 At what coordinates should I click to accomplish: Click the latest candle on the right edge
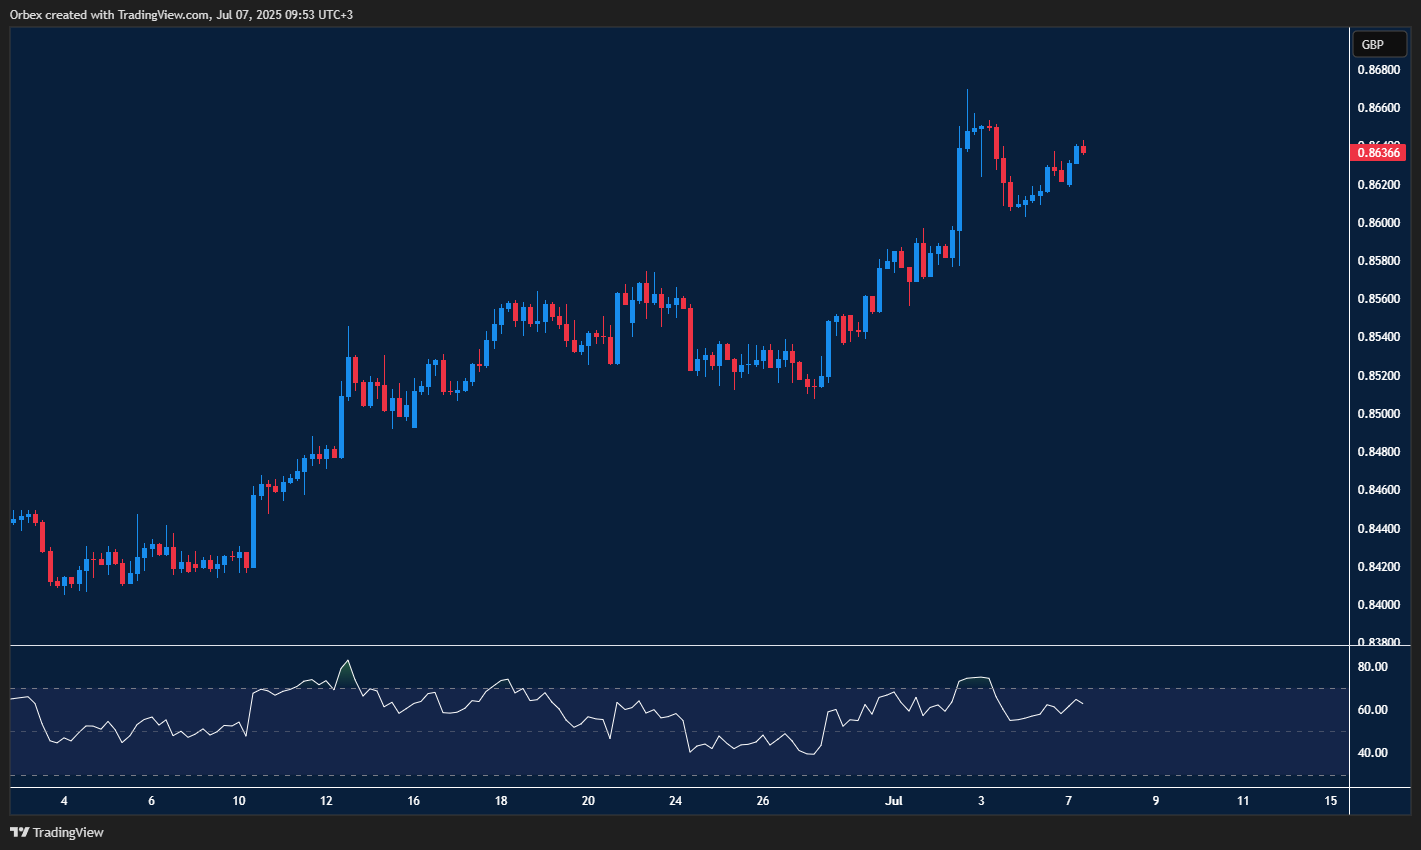1083,150
